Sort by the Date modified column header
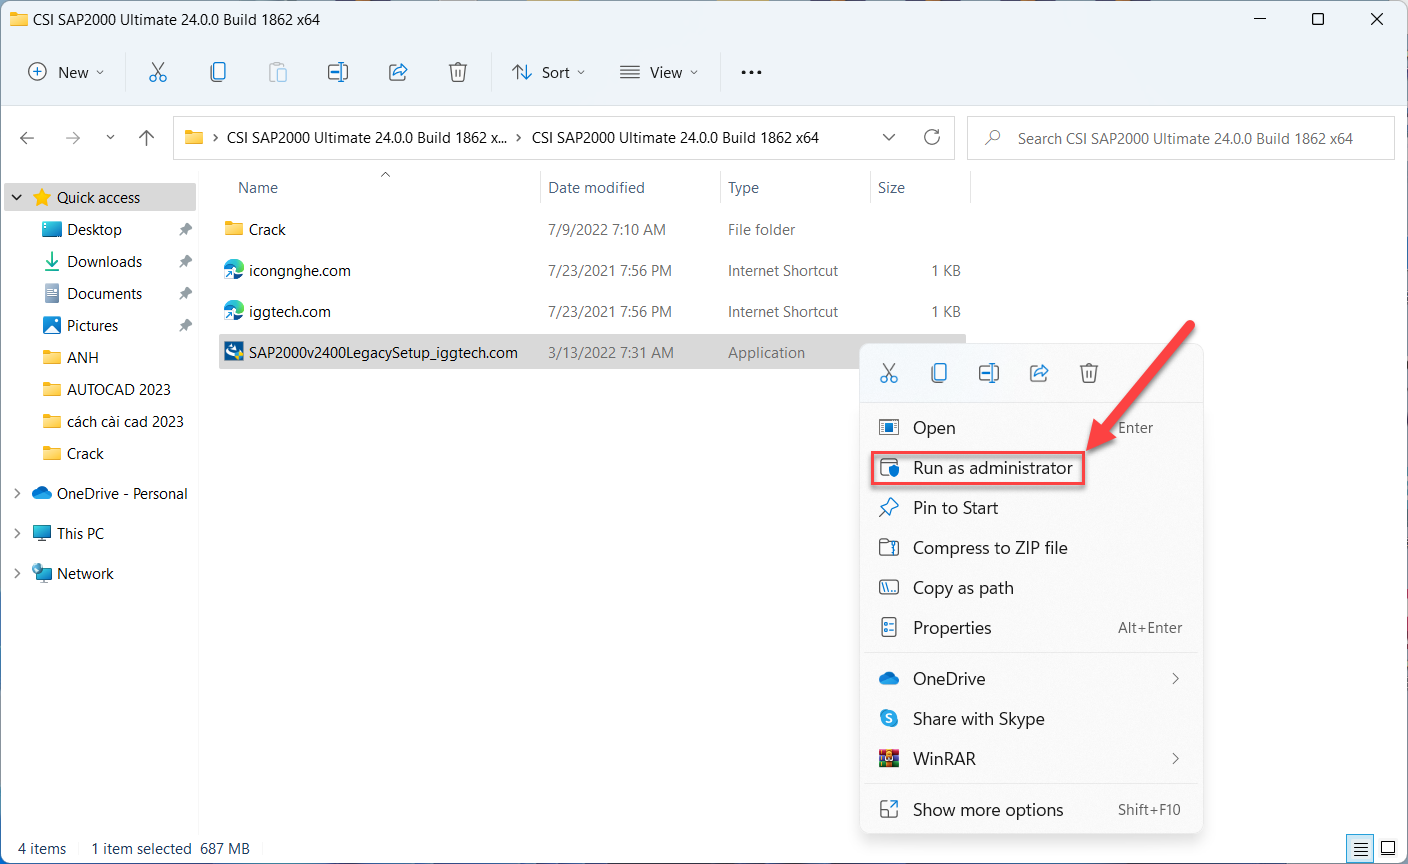1408x864 pixels. pos(596,188)
